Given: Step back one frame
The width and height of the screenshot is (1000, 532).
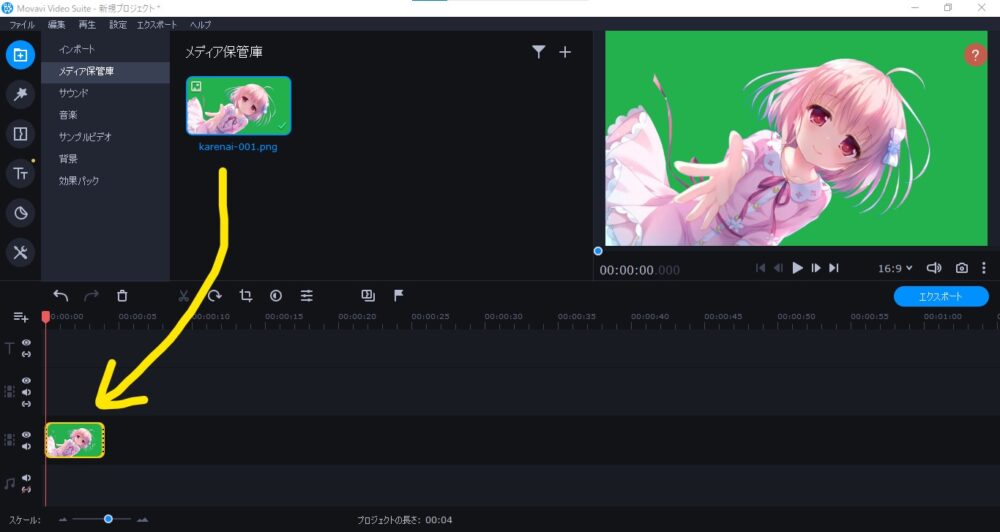Looking at the screenshot, I should pyautogui.click(x=778, y=268).
